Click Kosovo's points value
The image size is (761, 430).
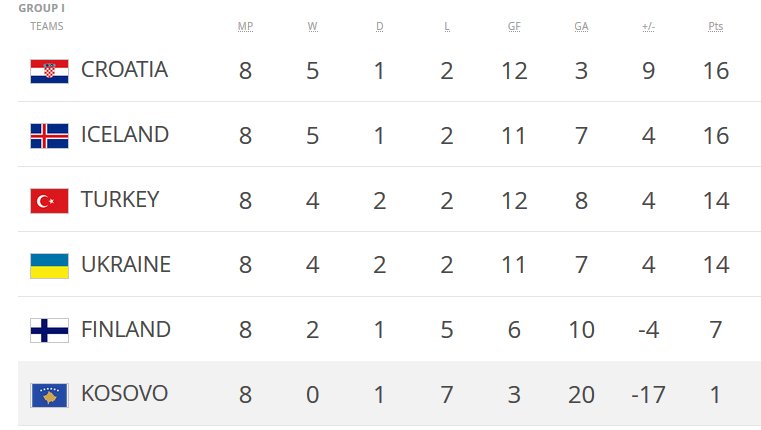point(716,394)
